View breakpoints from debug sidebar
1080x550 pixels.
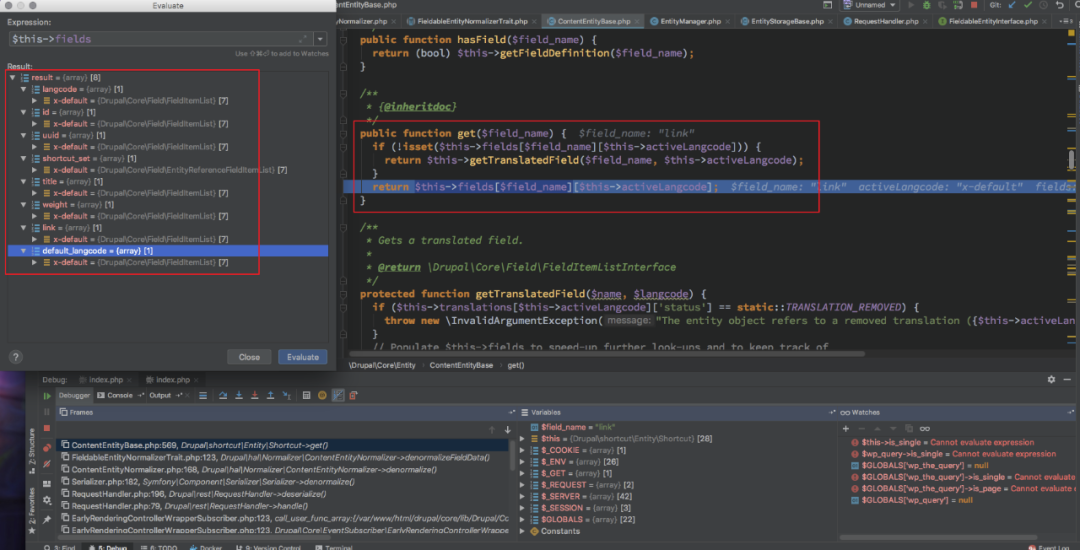point(47,447)
